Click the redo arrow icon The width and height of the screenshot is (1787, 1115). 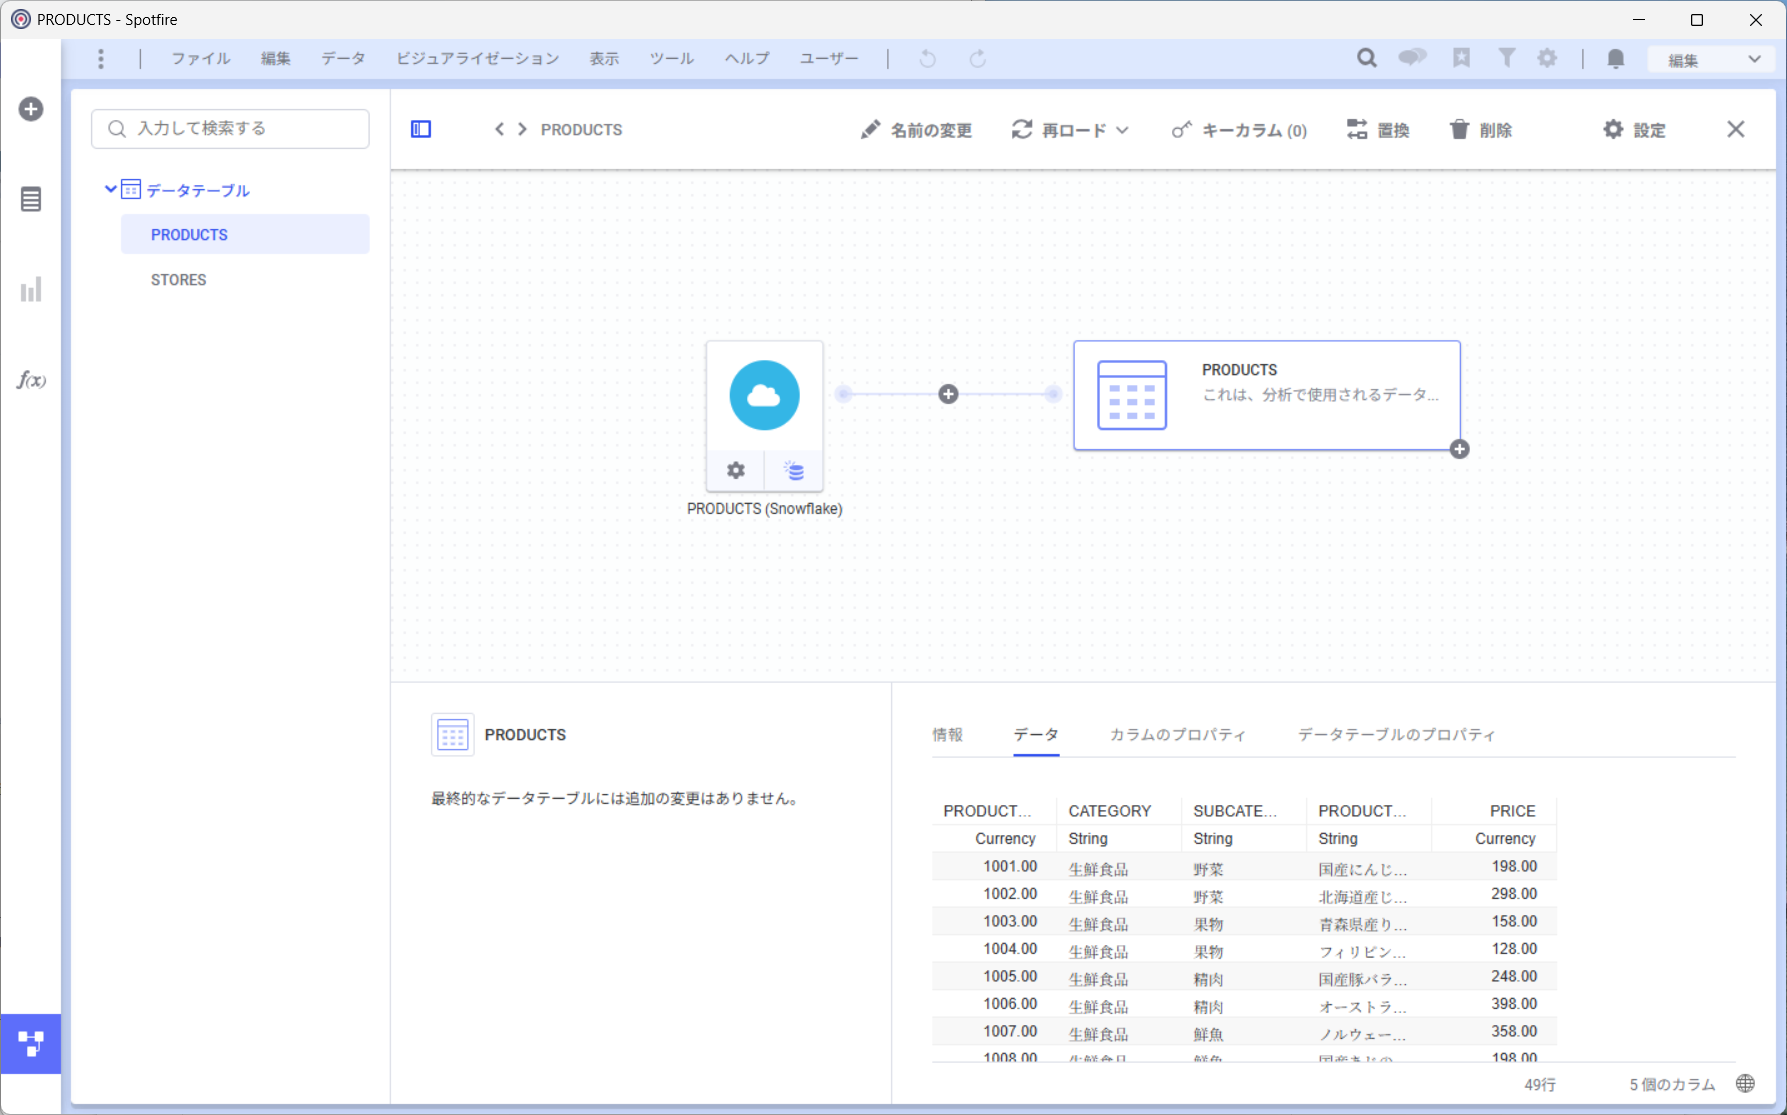(x=978, y=59)
